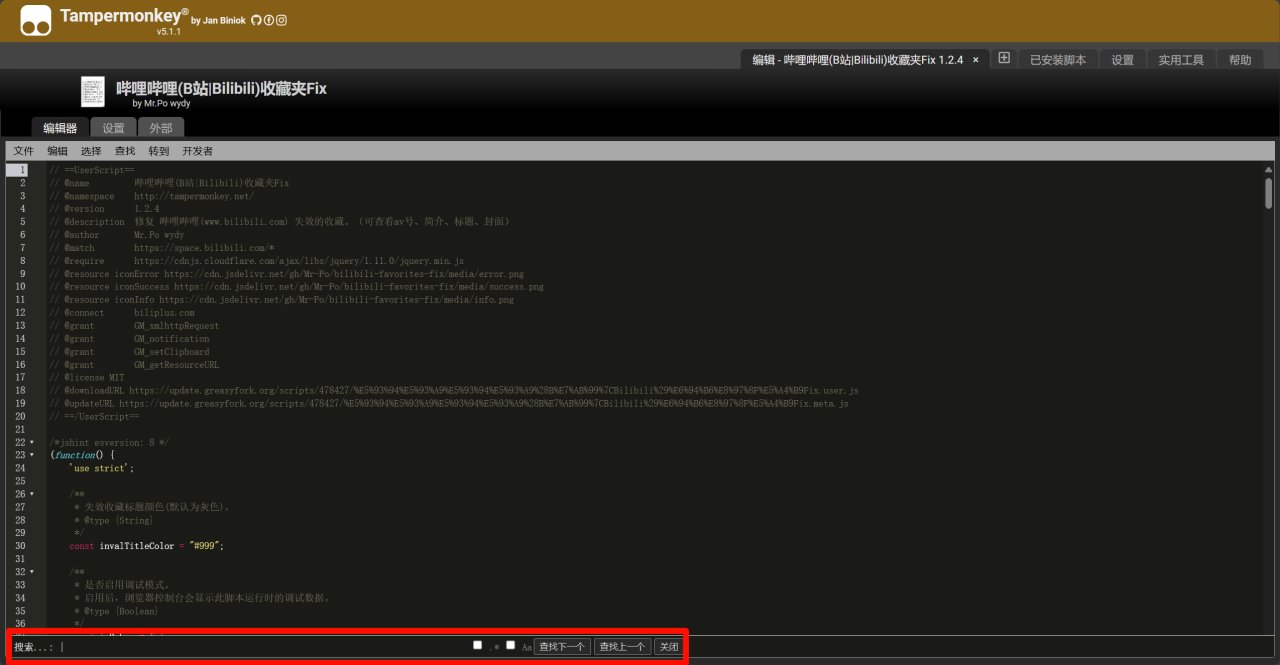Click the 'use strict' code line
This screenshot has height=665, width=1280.
tap(102, 468)
